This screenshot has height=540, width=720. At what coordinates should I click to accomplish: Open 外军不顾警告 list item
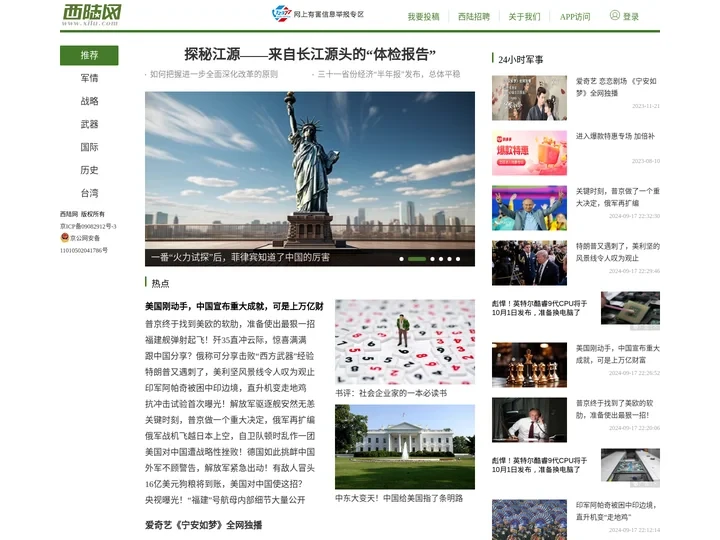230,468
